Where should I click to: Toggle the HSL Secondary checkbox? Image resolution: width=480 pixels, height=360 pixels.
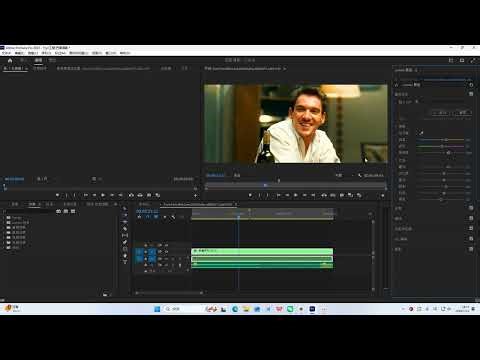click(471, 239)
